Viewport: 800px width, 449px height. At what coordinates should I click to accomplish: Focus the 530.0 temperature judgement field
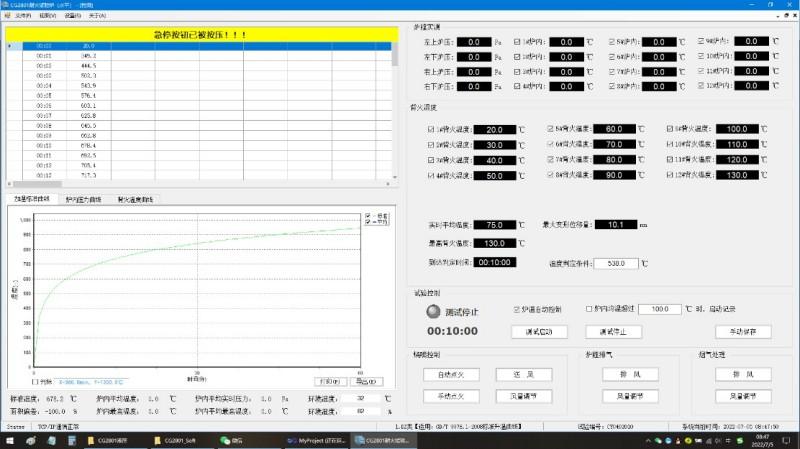tap(616, 263)
